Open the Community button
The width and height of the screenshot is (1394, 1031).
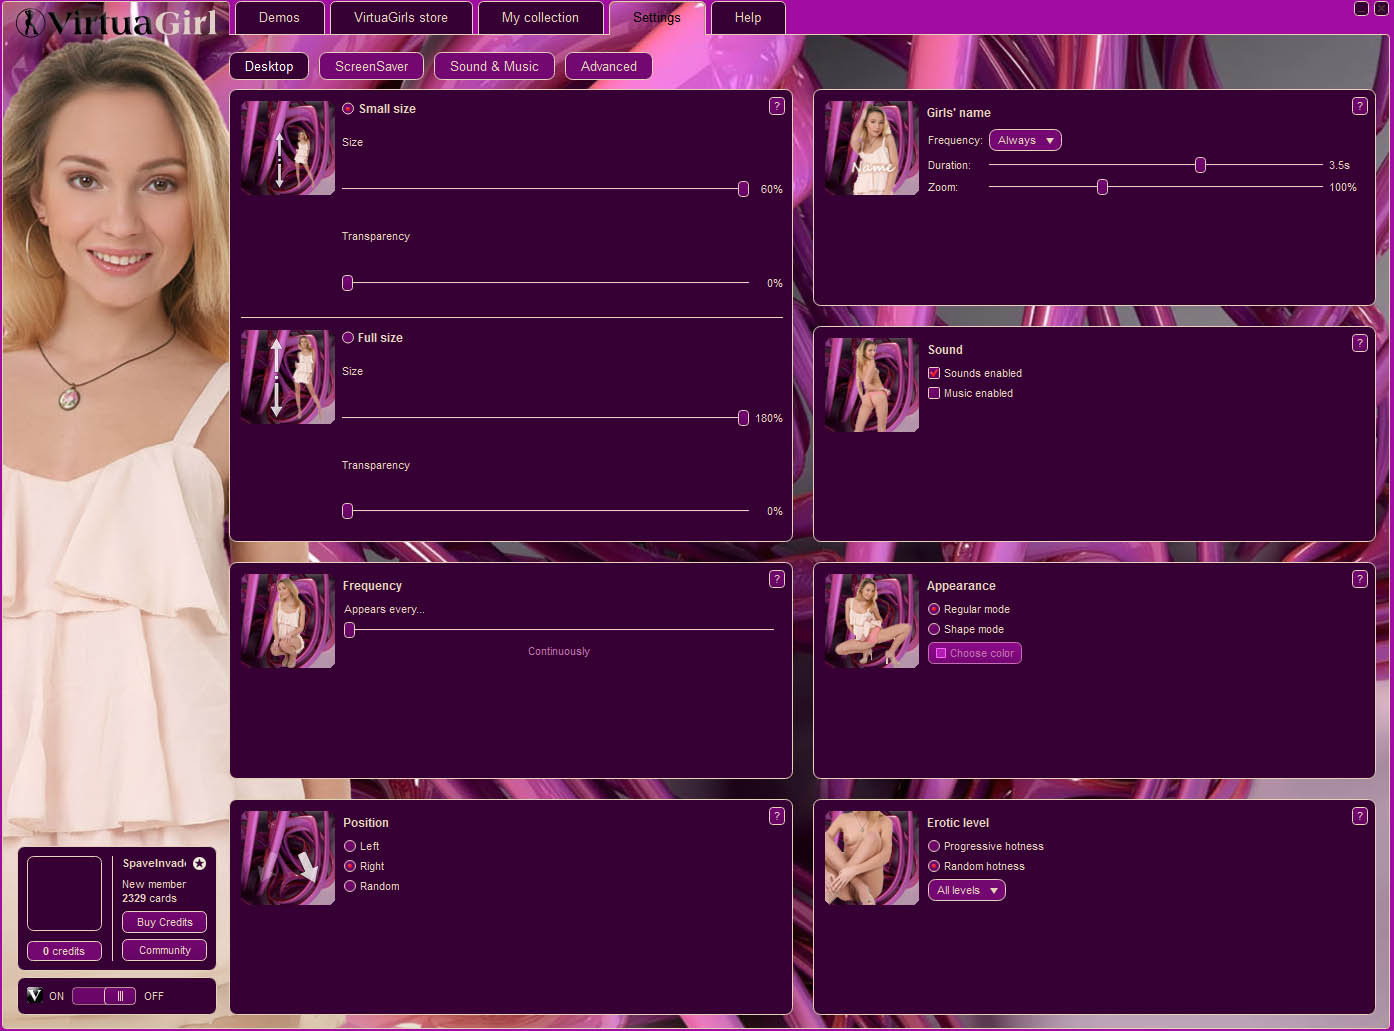pos(164,950)
